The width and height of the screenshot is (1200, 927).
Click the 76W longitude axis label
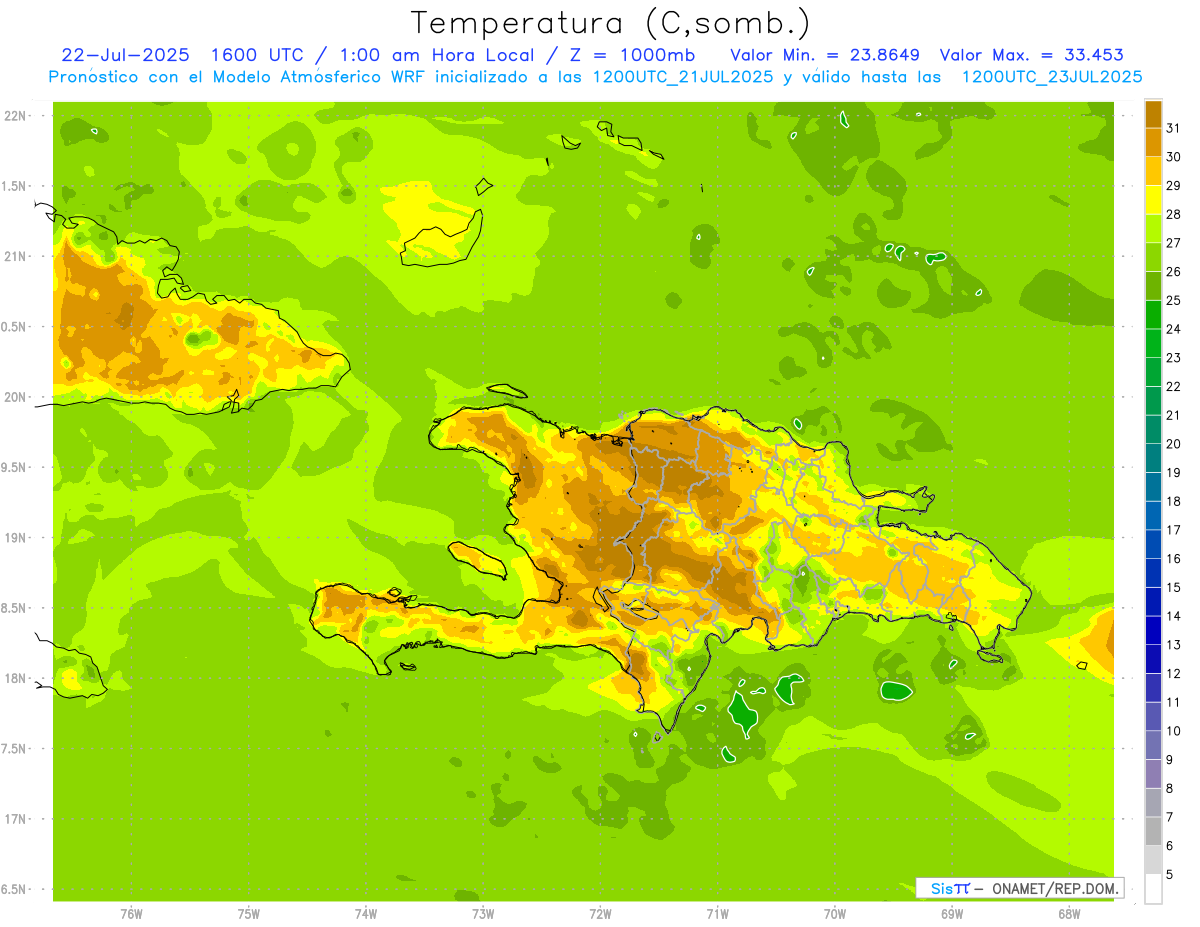pos(131,914)
